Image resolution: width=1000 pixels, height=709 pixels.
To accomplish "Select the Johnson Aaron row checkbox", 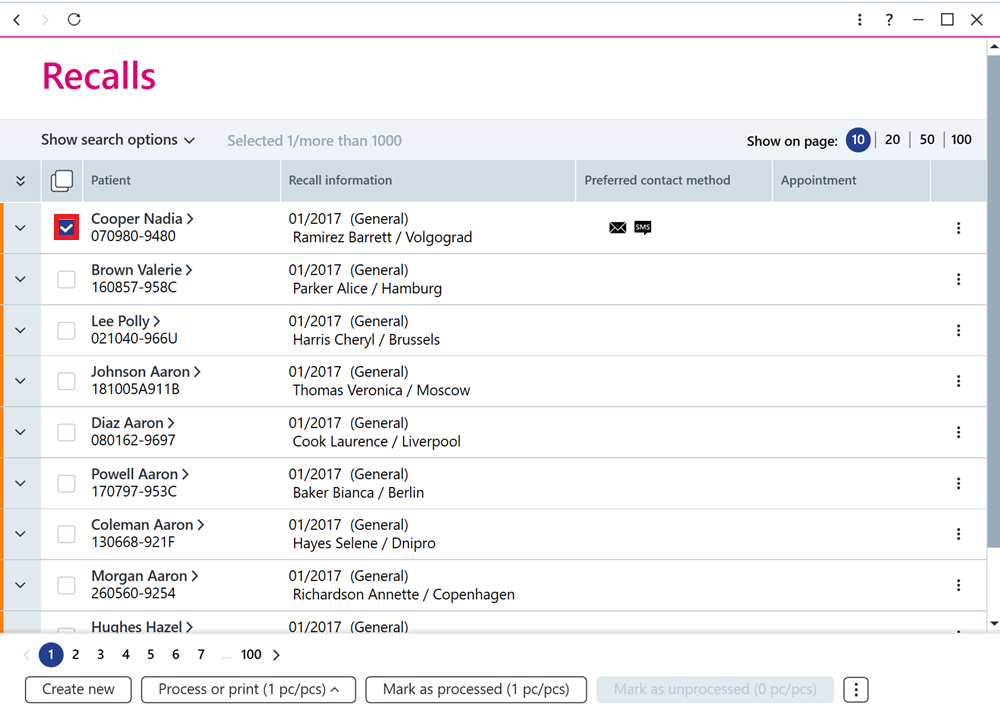I will click(x=66, y=381).
